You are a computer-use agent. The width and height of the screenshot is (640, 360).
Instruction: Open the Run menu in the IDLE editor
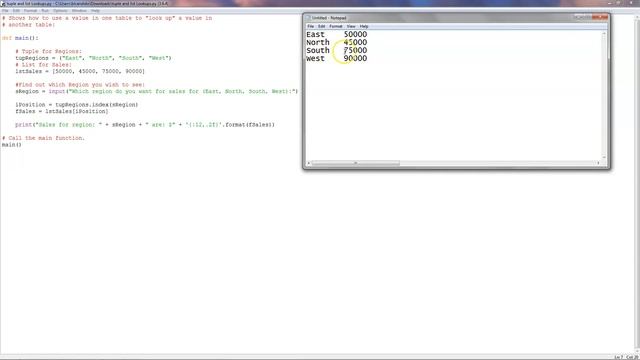click(45, 11)
